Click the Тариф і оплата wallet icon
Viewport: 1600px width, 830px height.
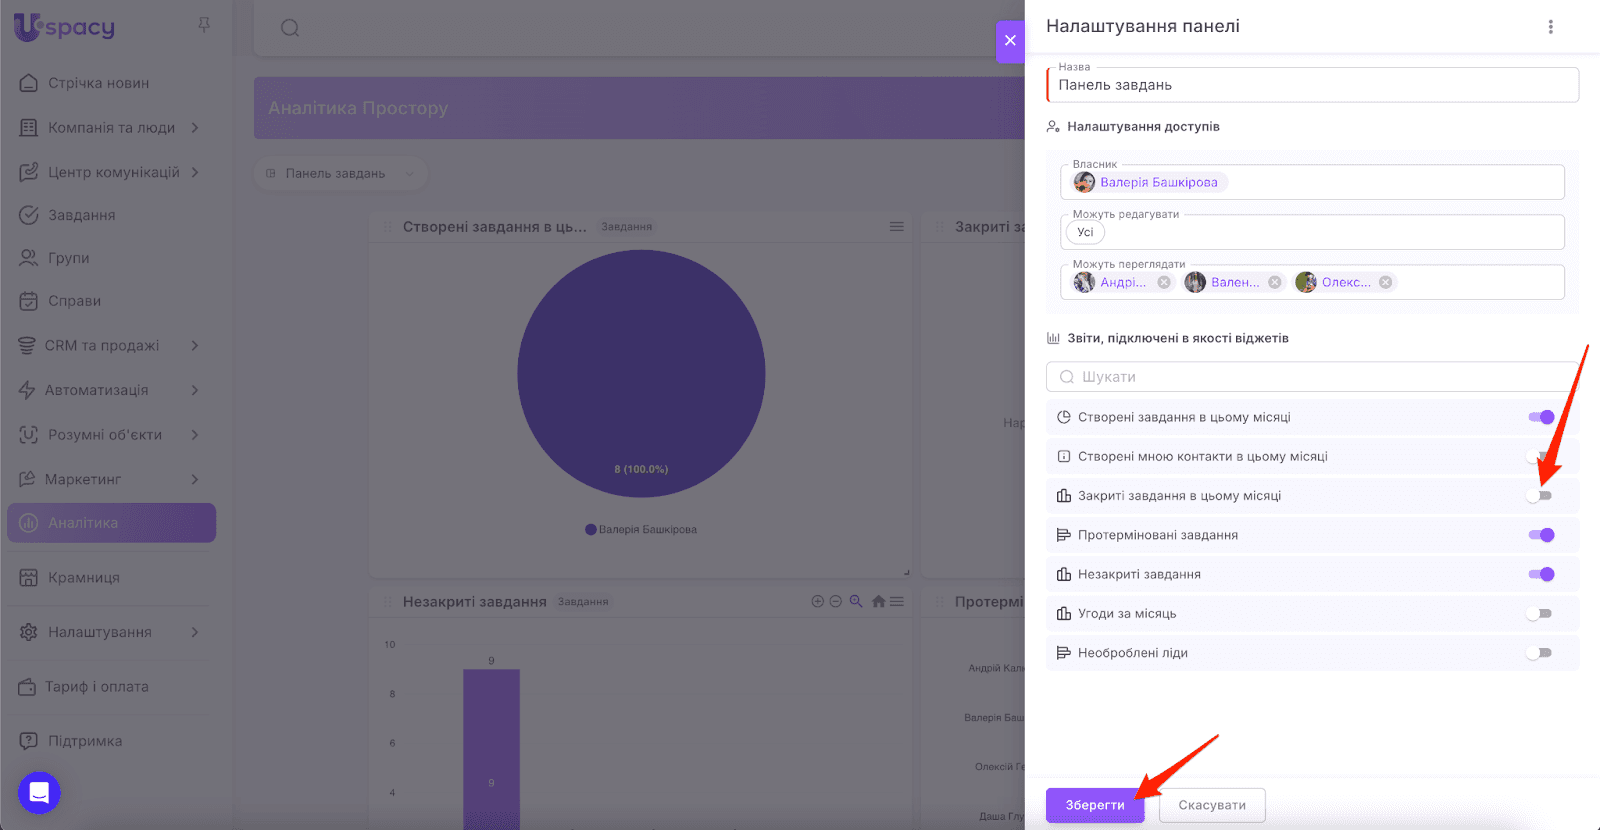pyautogui.click(x=28, y=687)
